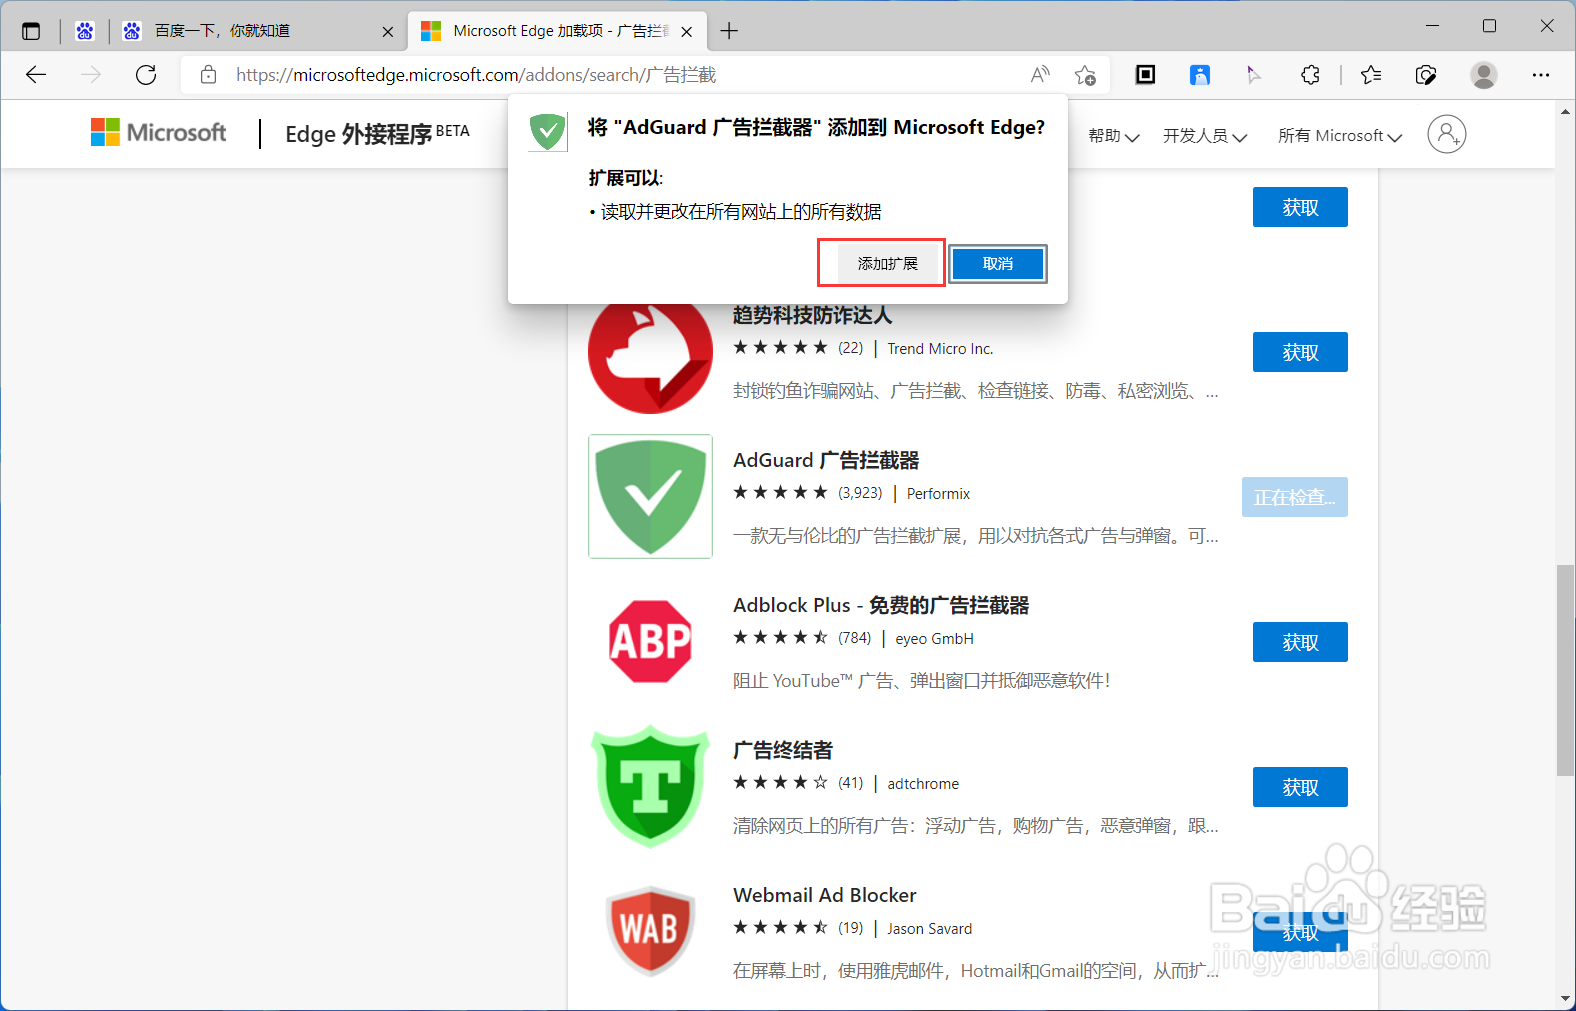Click the Microsoft logo

[x=158, y=133]
